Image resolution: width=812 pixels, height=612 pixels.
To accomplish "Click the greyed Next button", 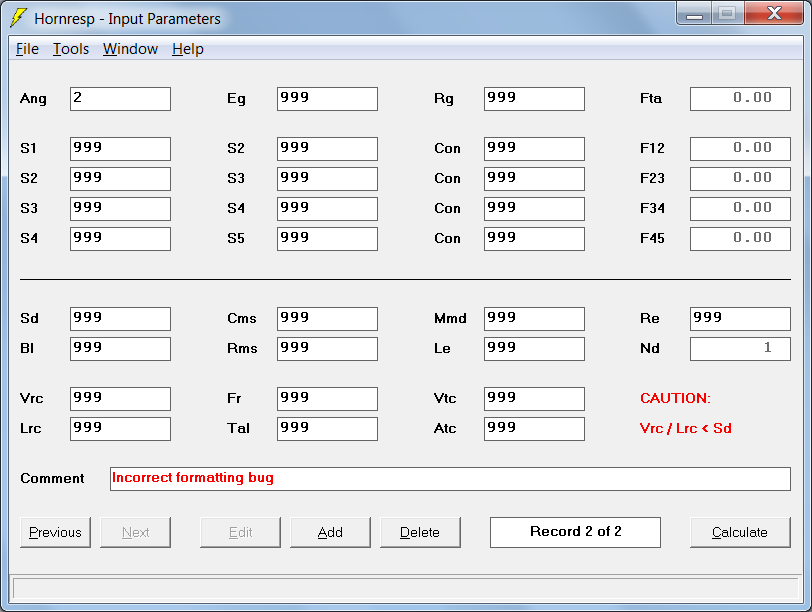I will (x=136, y=532).
